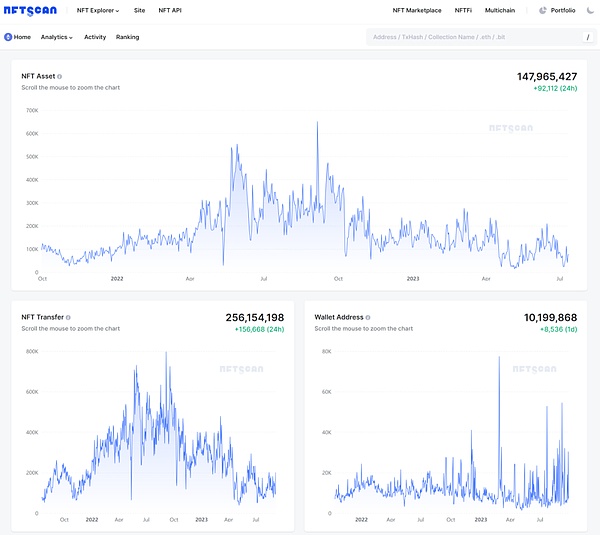Screen dimensions: 600x535
Task: Click info icon next to NFT Asset
Action: tap(60, 76)
